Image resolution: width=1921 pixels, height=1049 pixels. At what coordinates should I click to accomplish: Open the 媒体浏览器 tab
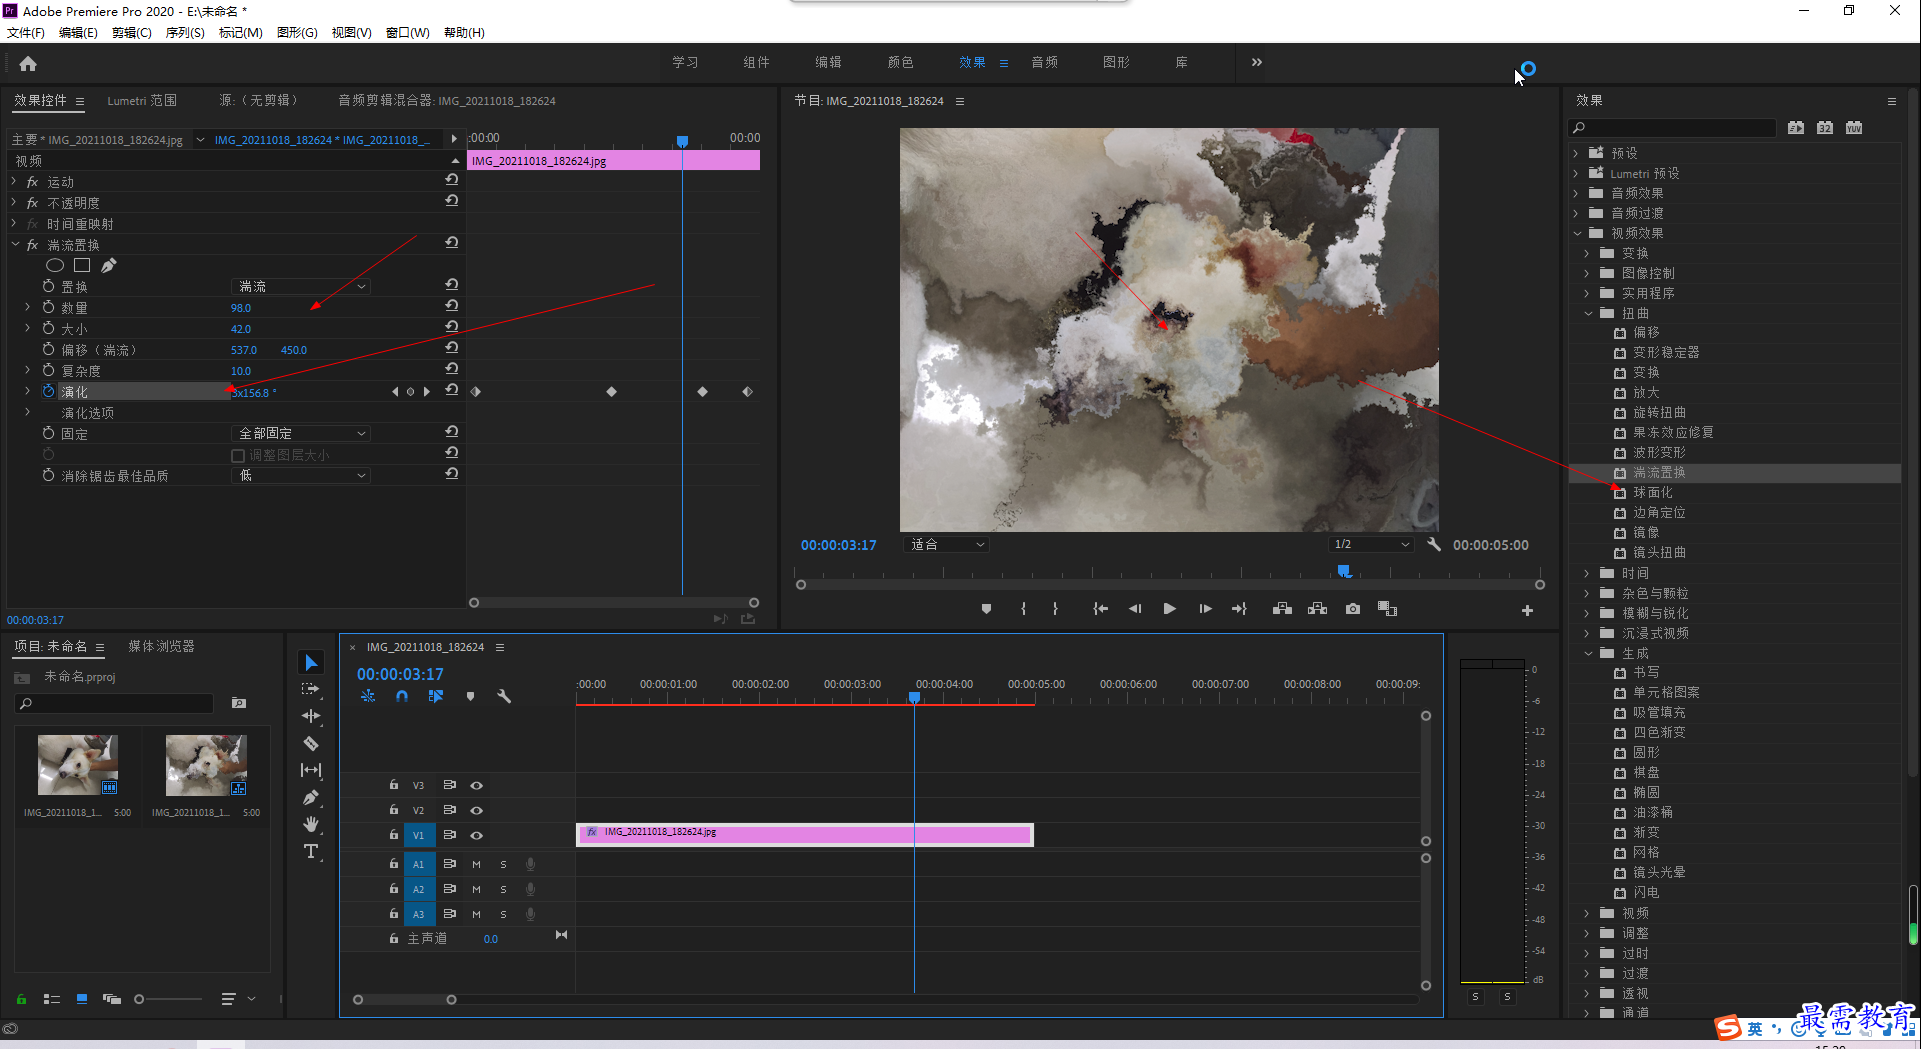[161, 646]
